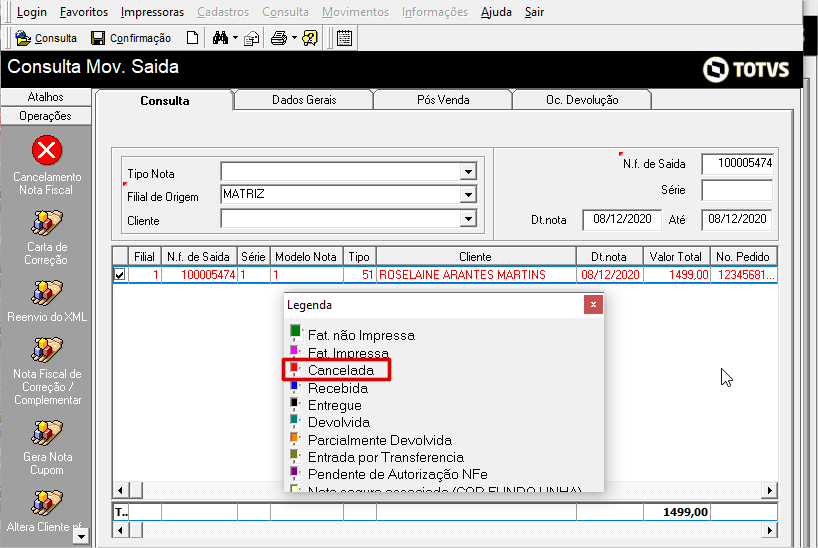This screenshot has width=818, height=548.
Task: Close the Legenda popup
Action: click(593, 305)
